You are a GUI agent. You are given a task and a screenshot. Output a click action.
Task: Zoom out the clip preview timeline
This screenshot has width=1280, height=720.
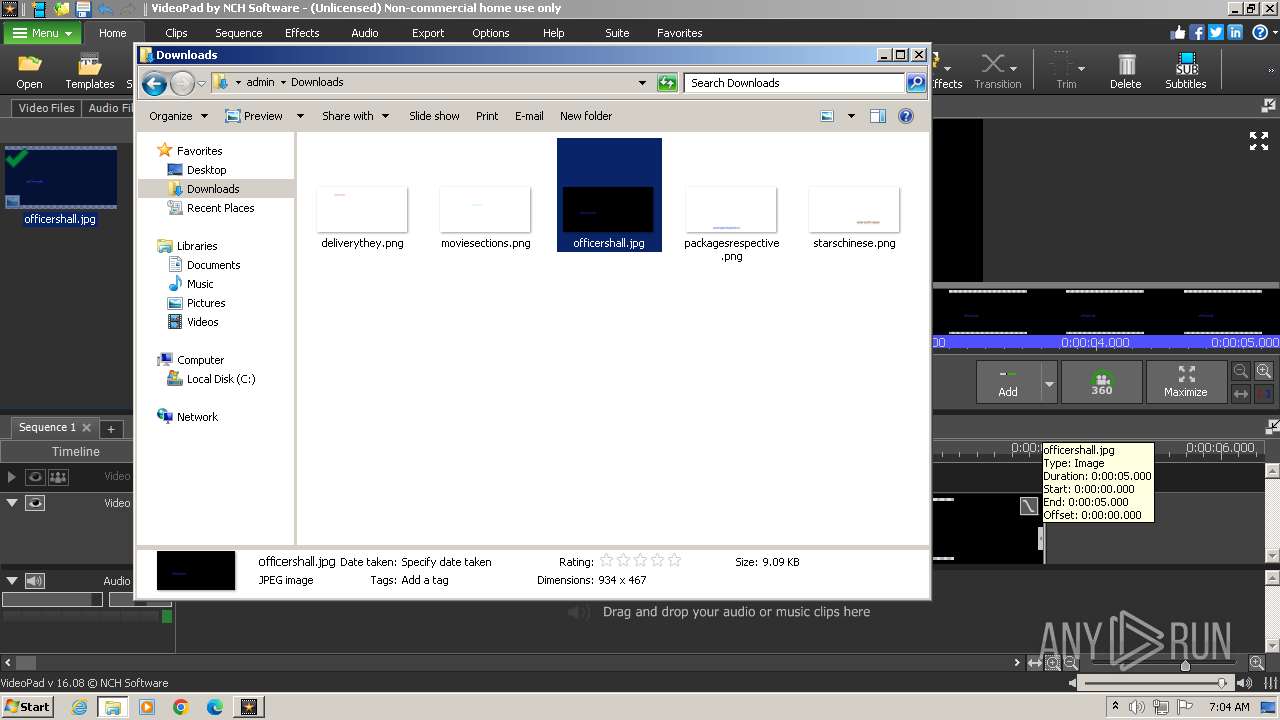click(1241, 371)
